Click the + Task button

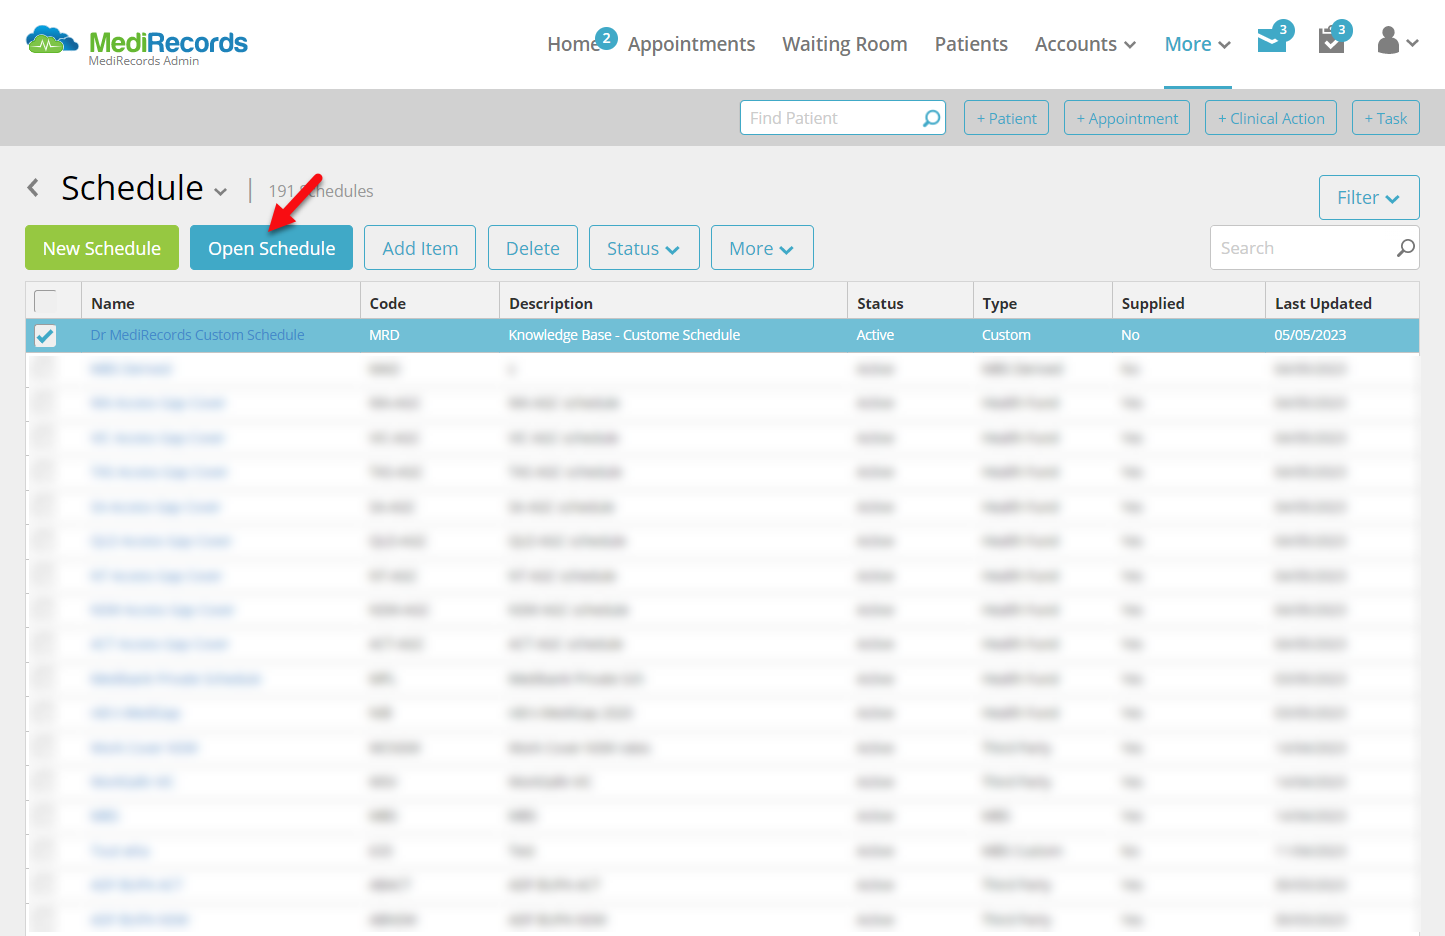pos(1386,118)
